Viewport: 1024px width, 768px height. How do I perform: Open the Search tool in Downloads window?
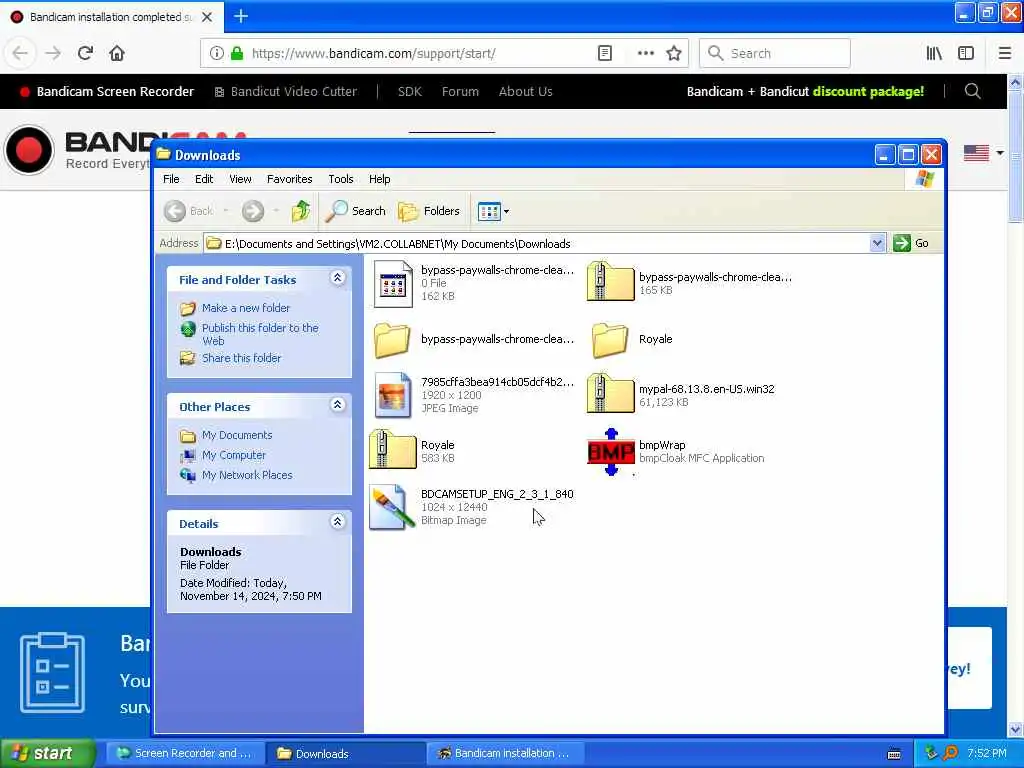[x=356, y=211]
